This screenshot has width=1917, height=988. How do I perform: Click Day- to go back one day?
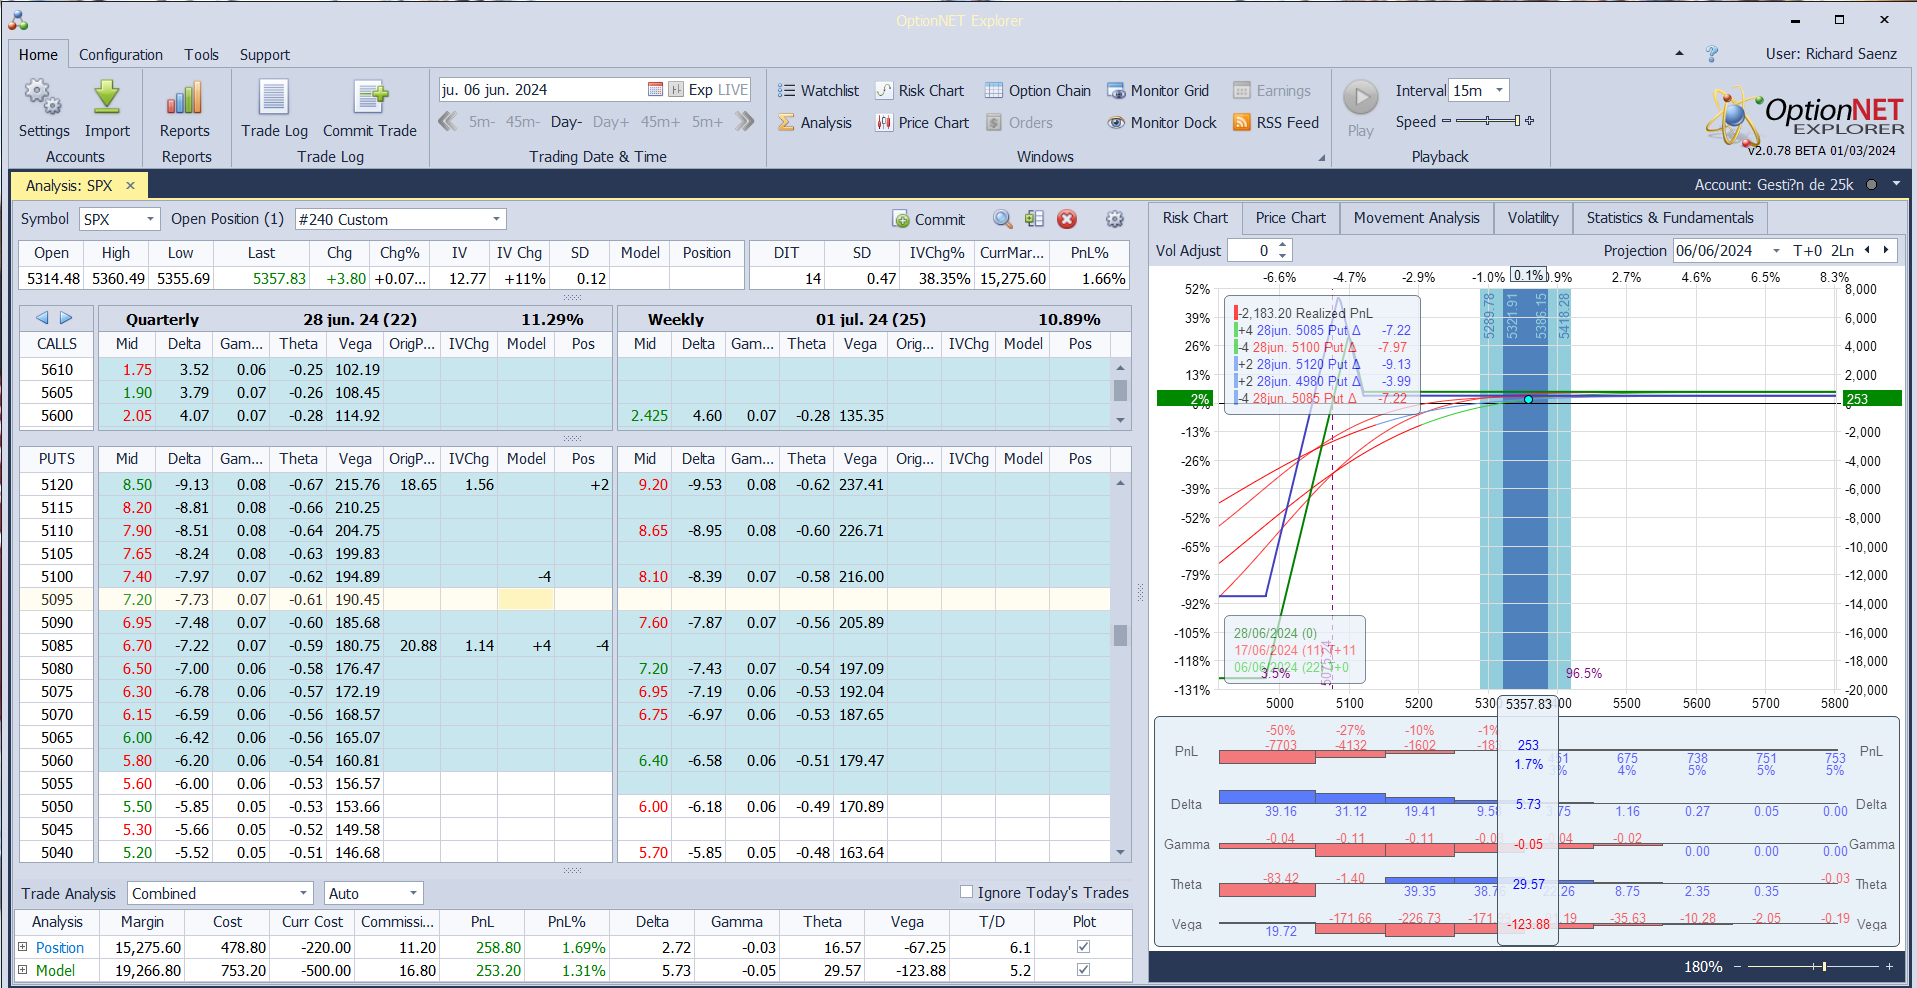tap(566, 122)
